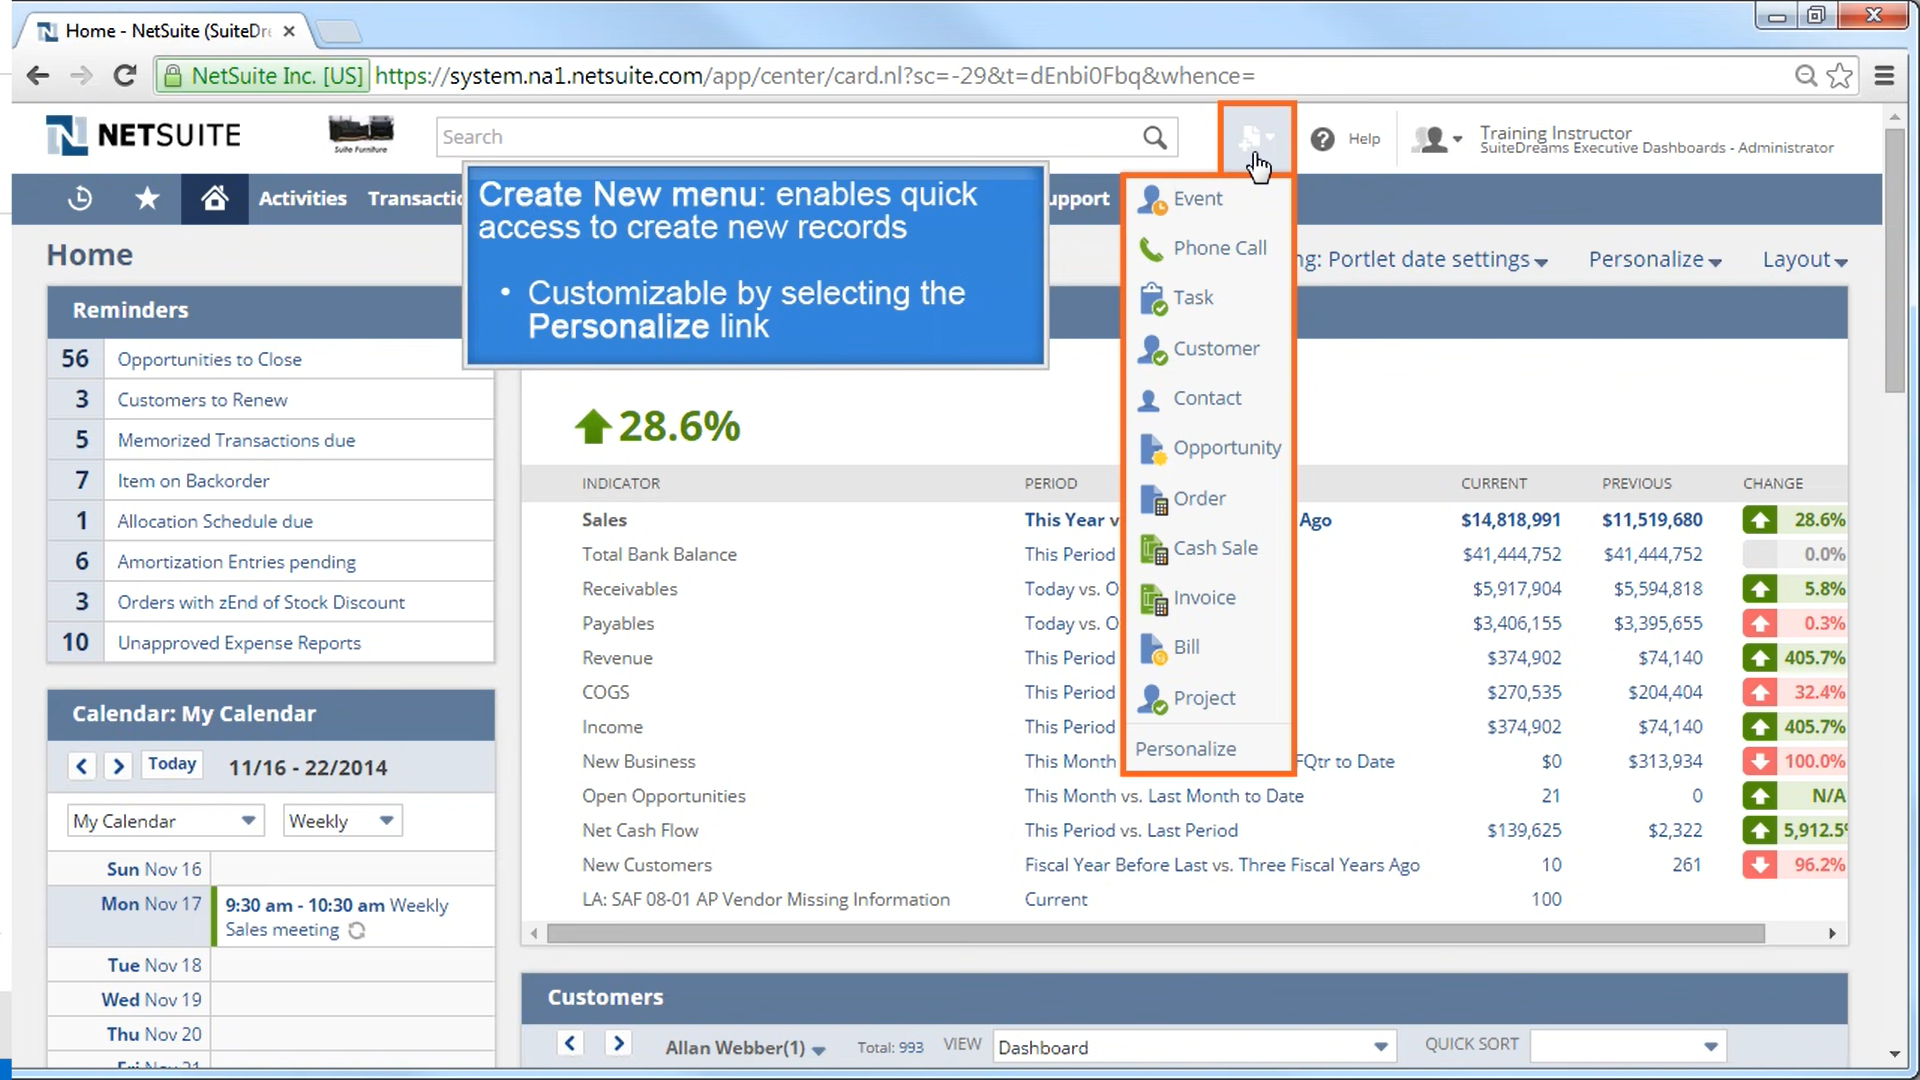
Task: Open Customers to Renew reminder
Action: [x=202, y=400]
